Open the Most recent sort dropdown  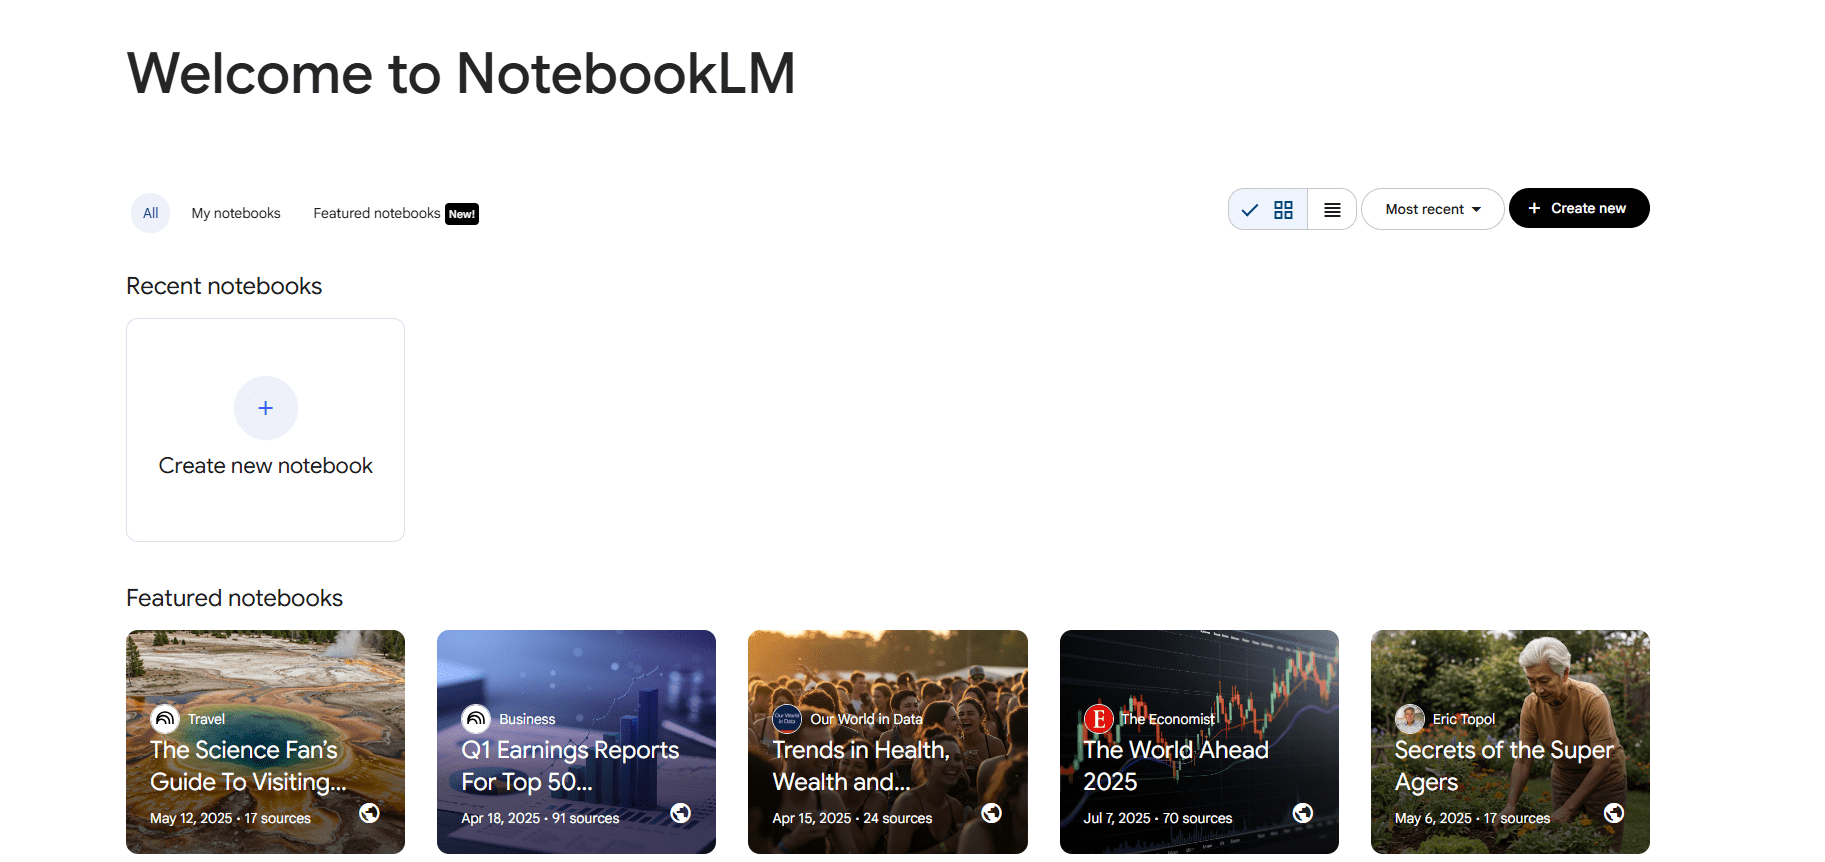coord(1432,209)
